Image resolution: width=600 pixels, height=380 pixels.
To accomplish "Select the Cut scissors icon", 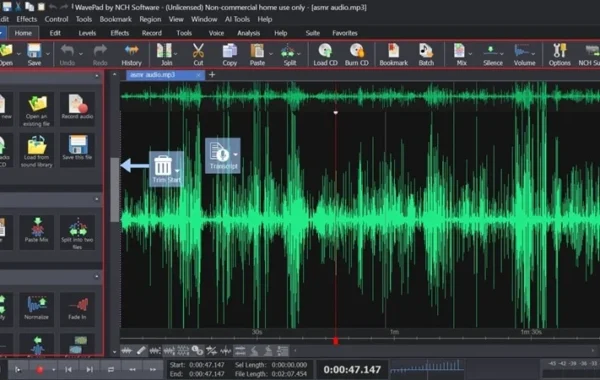I will (198, 54).
